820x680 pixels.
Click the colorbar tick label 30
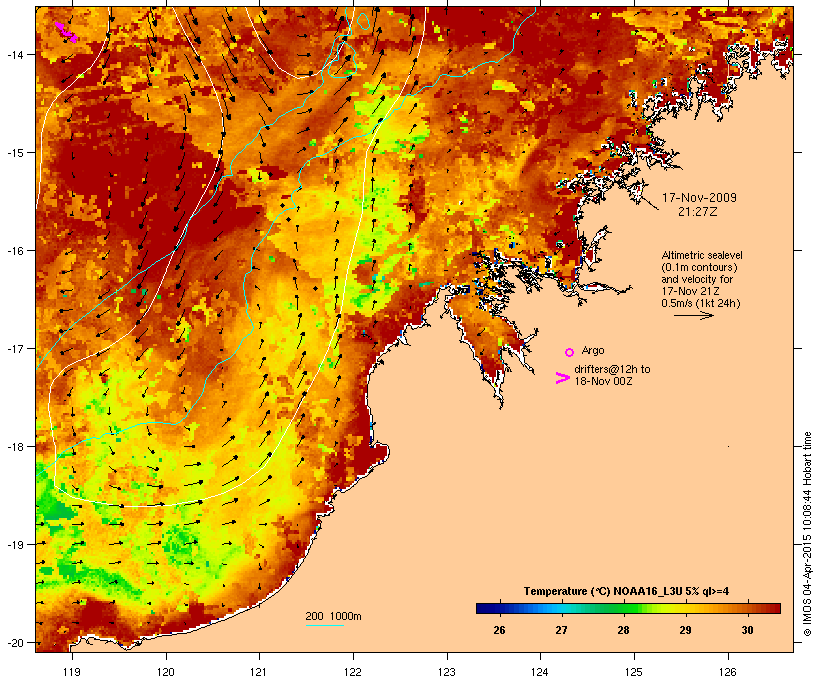click(x=747, y=630)
